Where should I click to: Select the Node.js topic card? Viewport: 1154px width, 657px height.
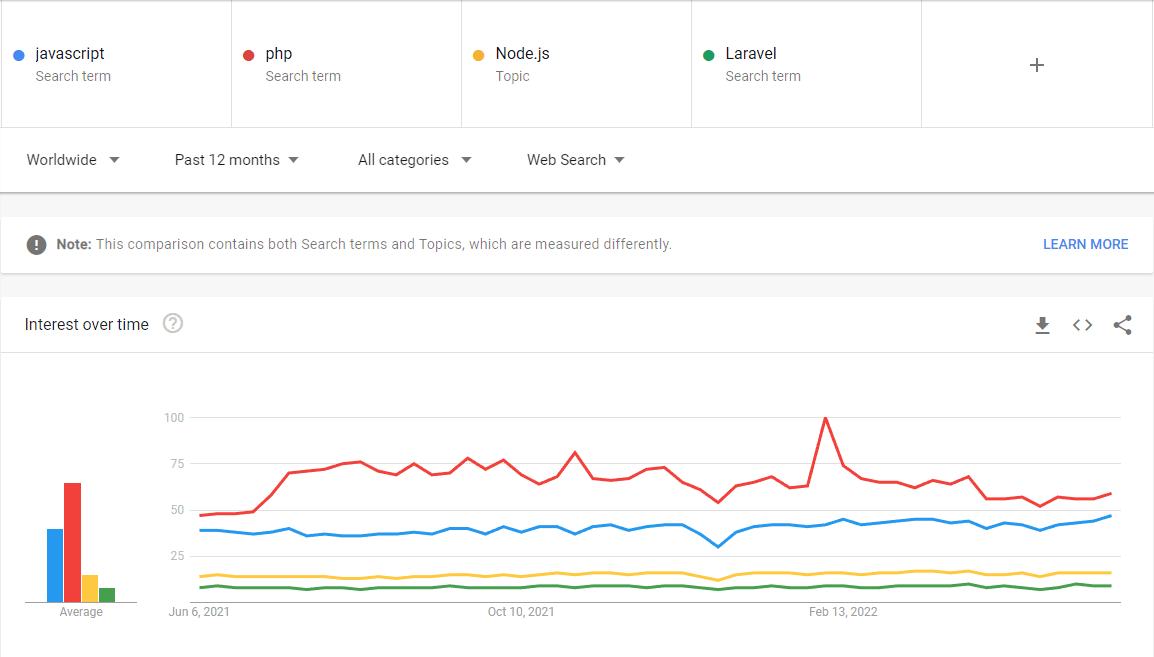576,64
